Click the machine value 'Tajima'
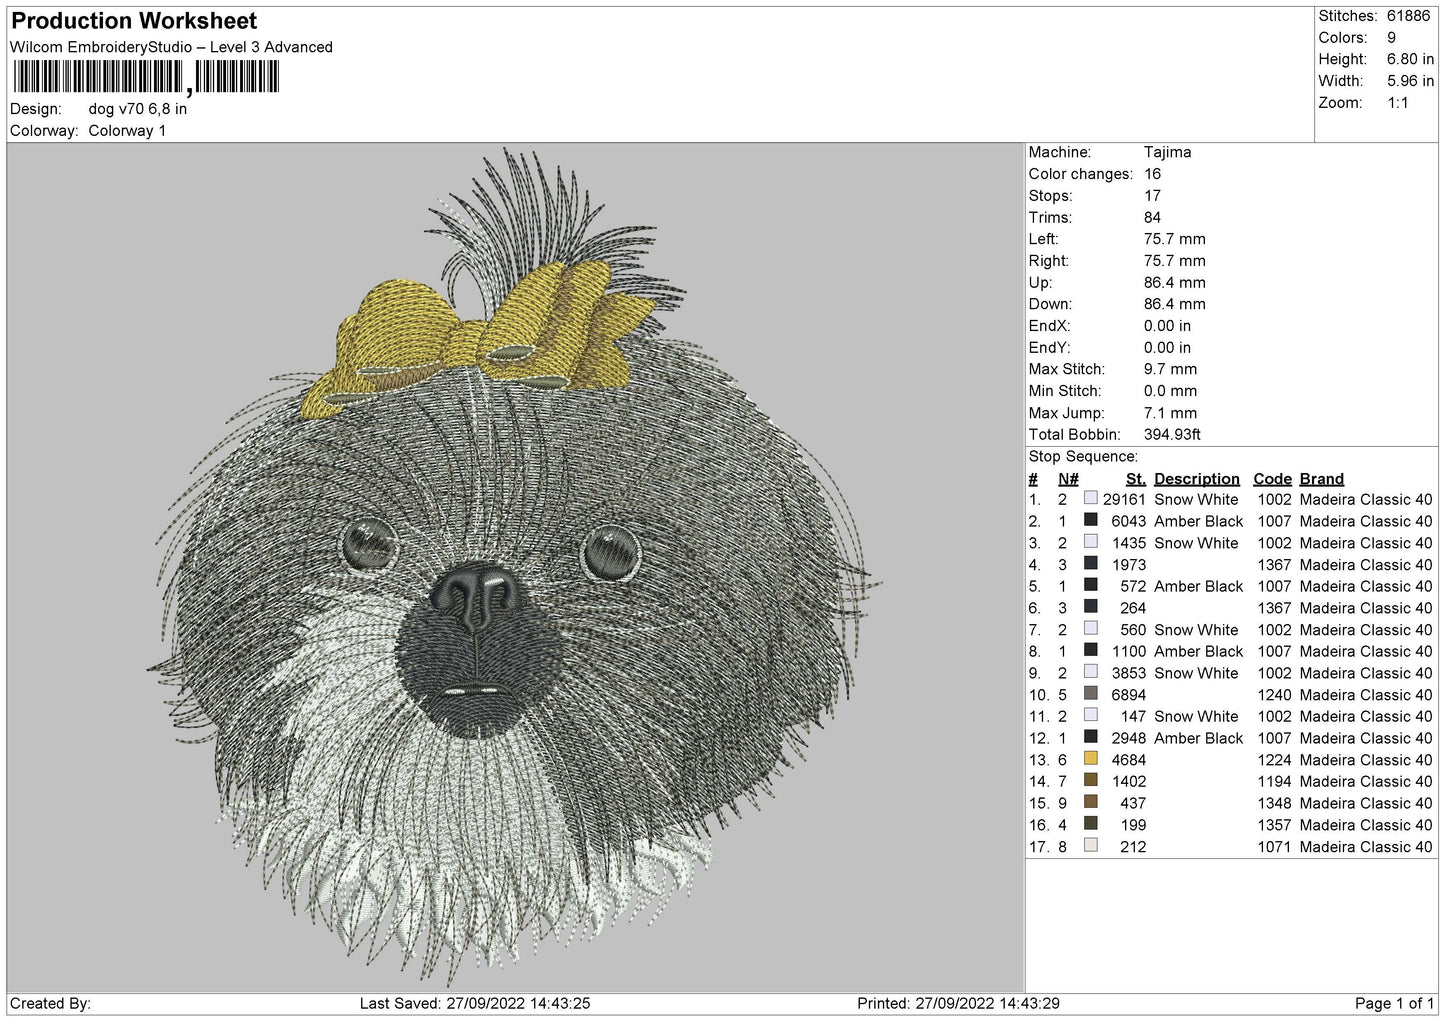Screen dimensions: 1445x1021 pos(1167,152)
